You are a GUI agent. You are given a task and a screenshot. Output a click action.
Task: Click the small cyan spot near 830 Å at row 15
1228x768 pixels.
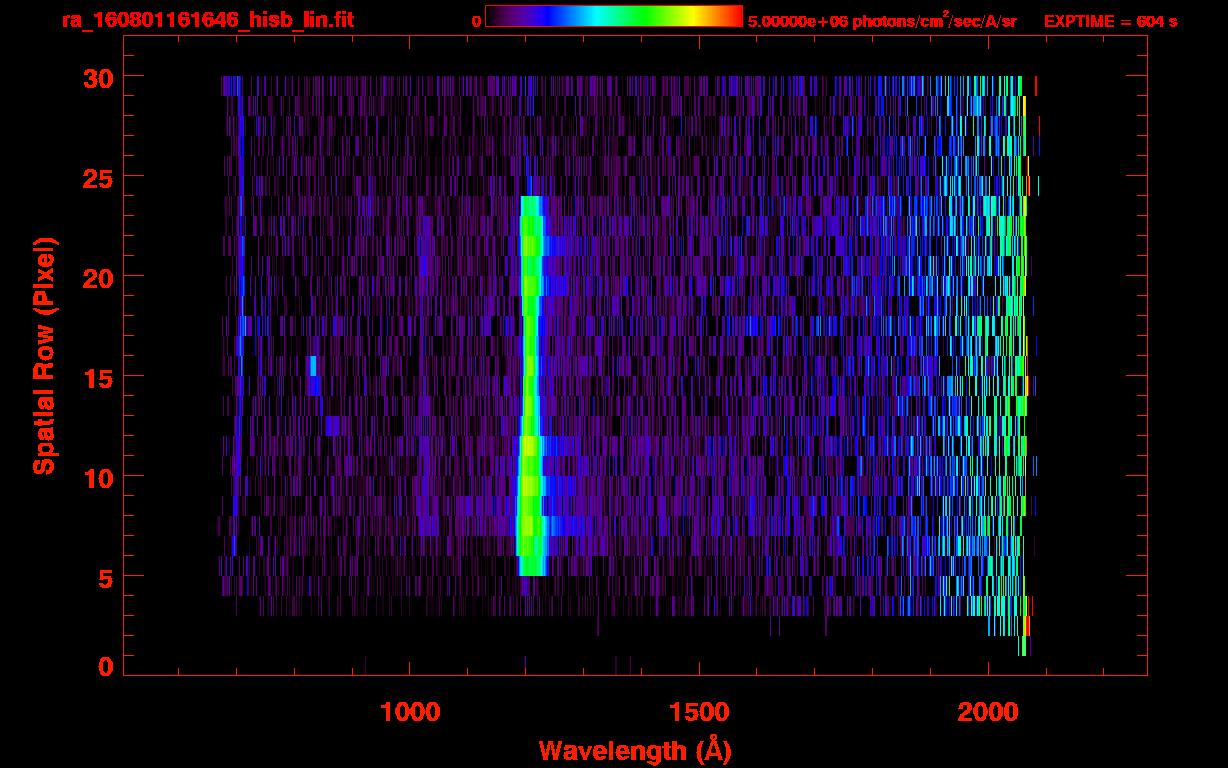[313, 365]
